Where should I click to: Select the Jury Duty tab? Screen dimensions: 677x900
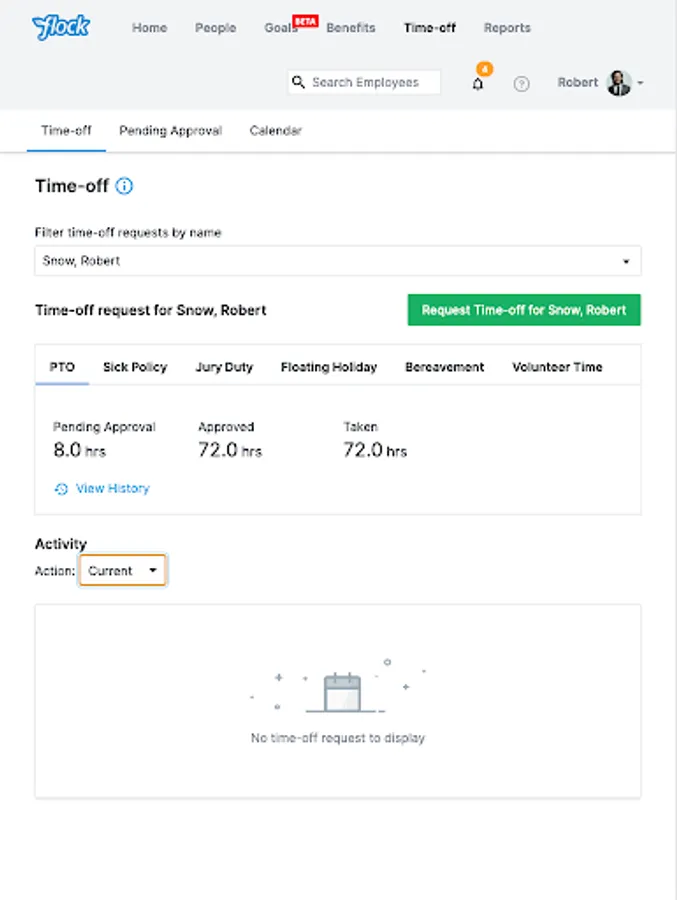click(x=224, y=367)
